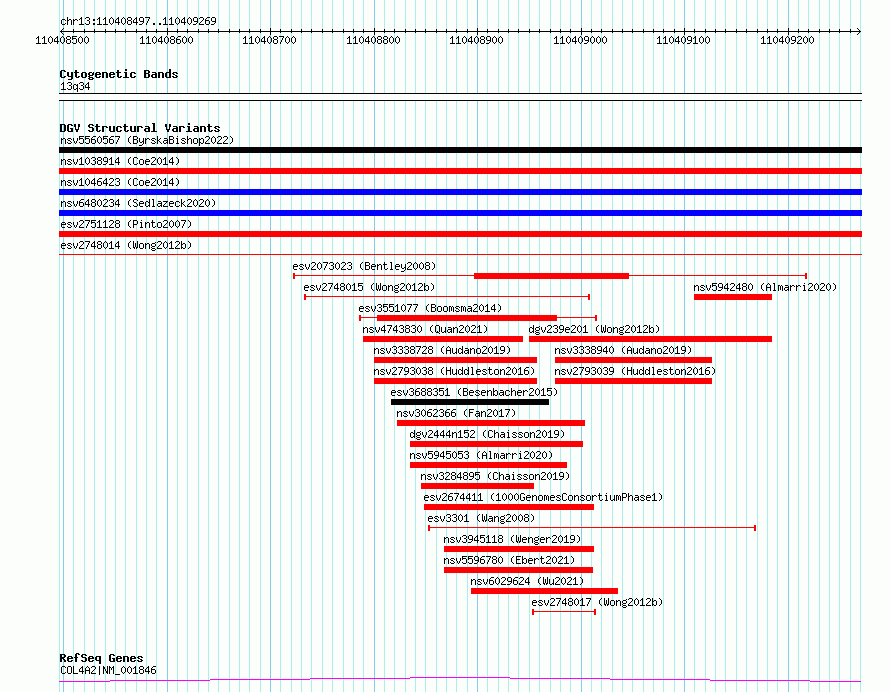Open the esv2751128 (Pinto2007) label
890x692 pixels.
pyautogui.click(x=126, y=224)
